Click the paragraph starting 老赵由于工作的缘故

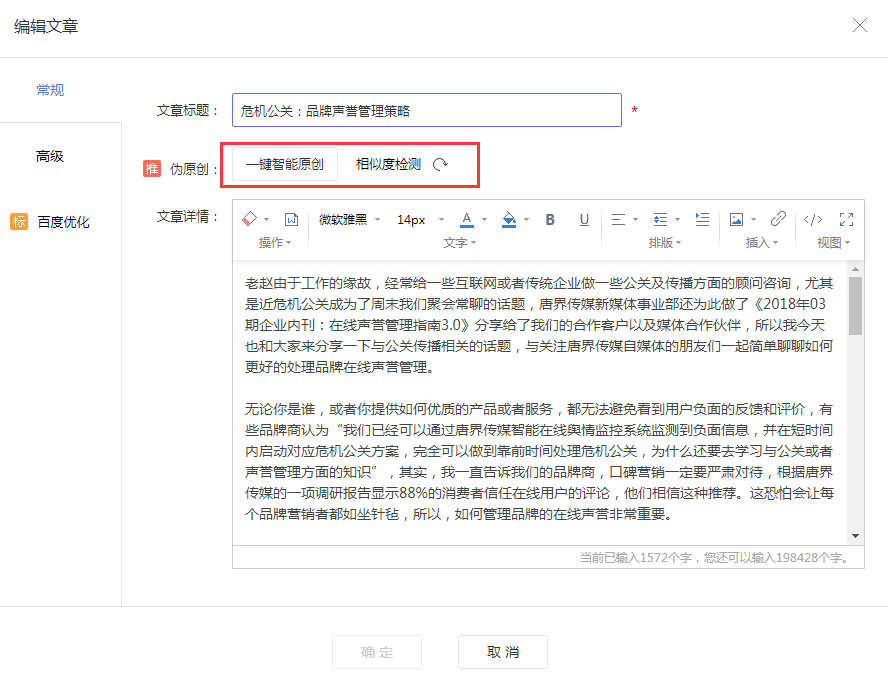click(x=539, y=325)
